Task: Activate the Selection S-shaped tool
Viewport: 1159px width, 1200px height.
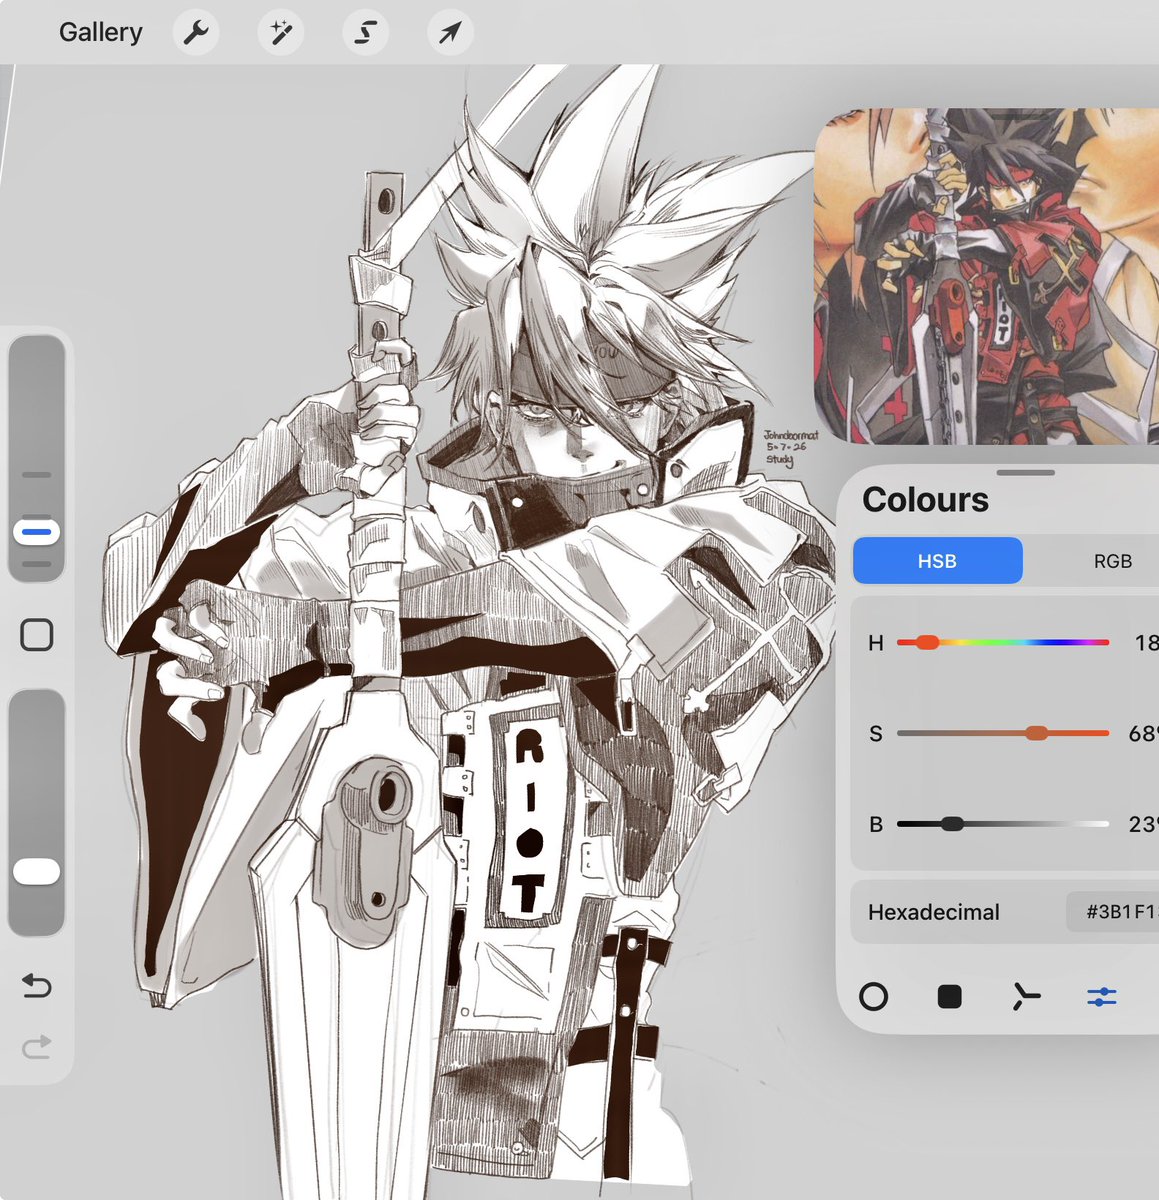Action: click(x=366, y=32)
